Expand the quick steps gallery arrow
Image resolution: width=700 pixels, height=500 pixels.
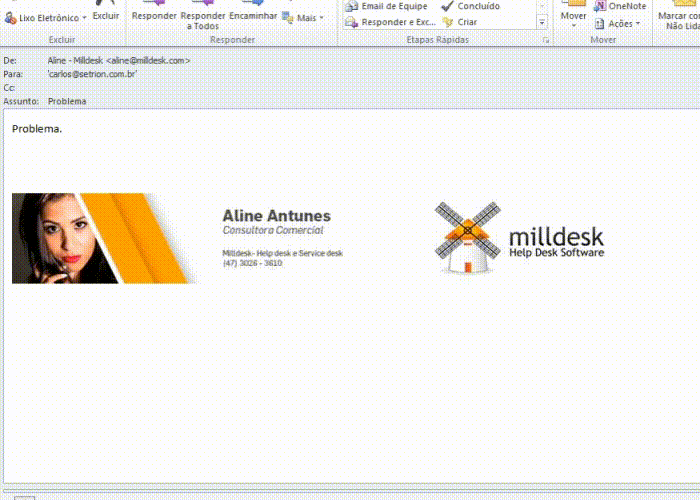click(x=542, y=22)
